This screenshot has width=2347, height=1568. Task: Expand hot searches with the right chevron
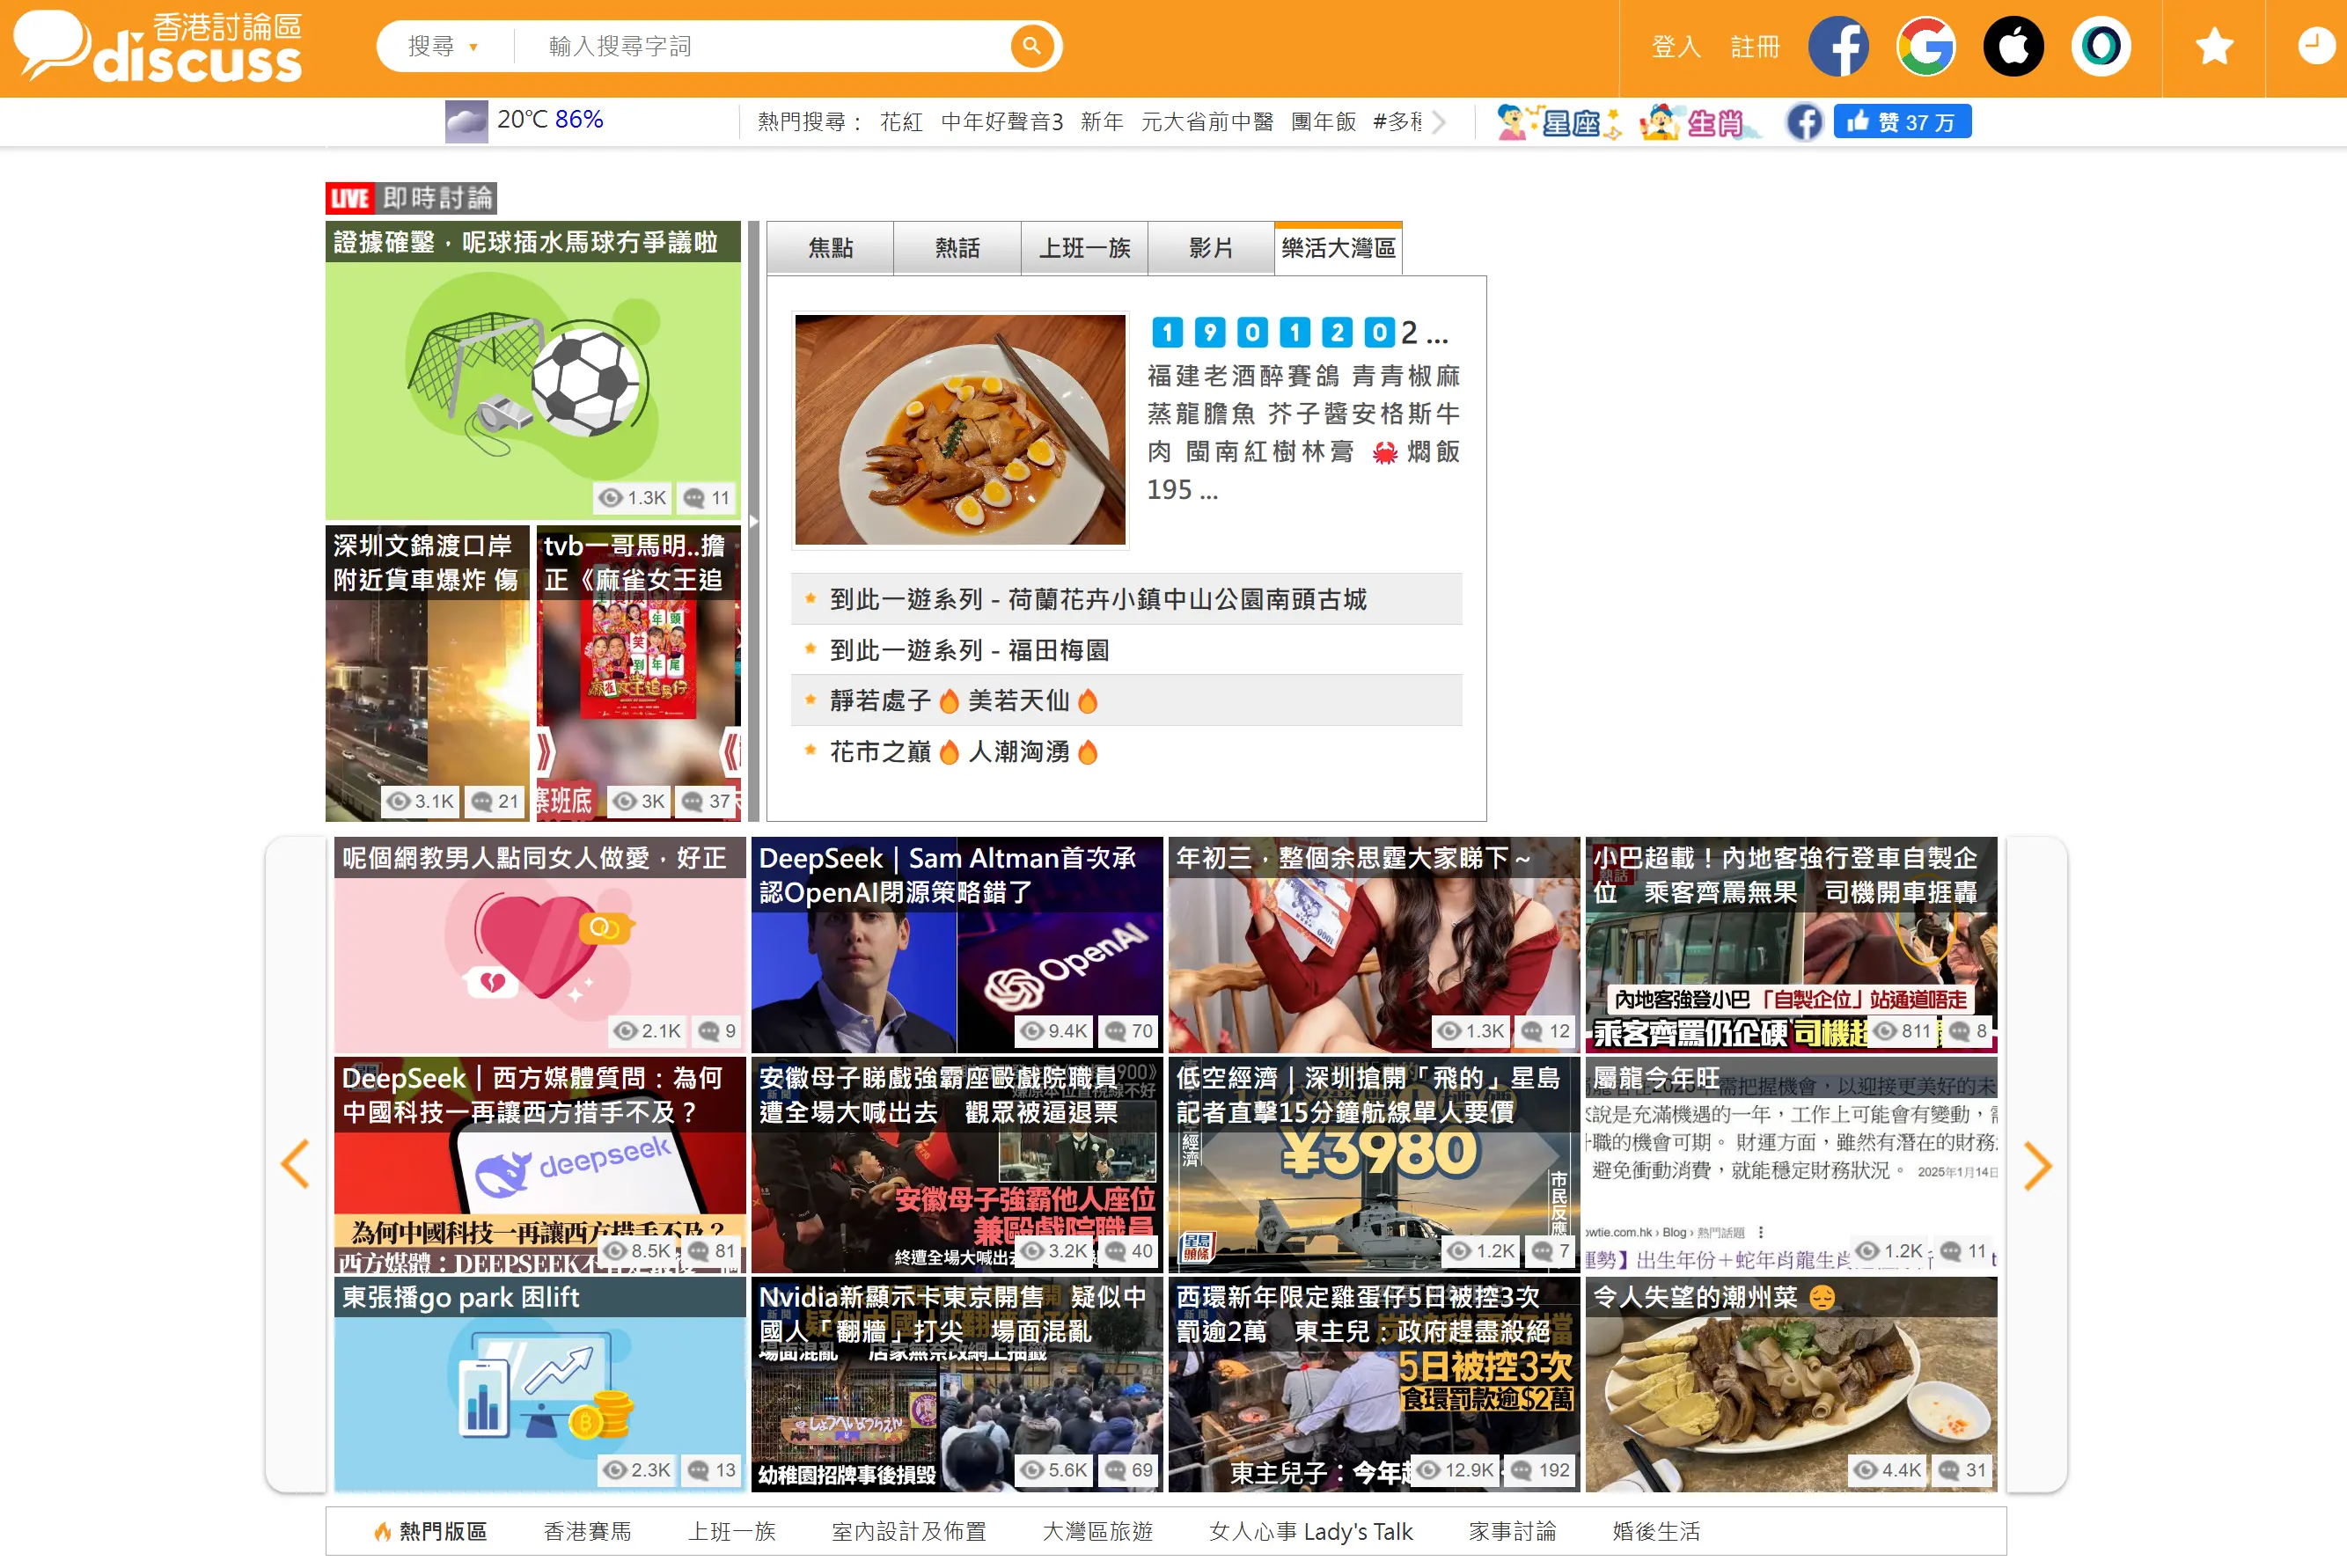(1439, 122)
